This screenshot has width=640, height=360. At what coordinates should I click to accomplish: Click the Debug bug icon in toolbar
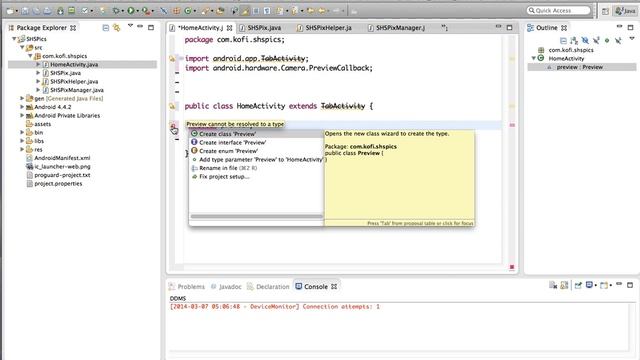click(x=116, y=11)
